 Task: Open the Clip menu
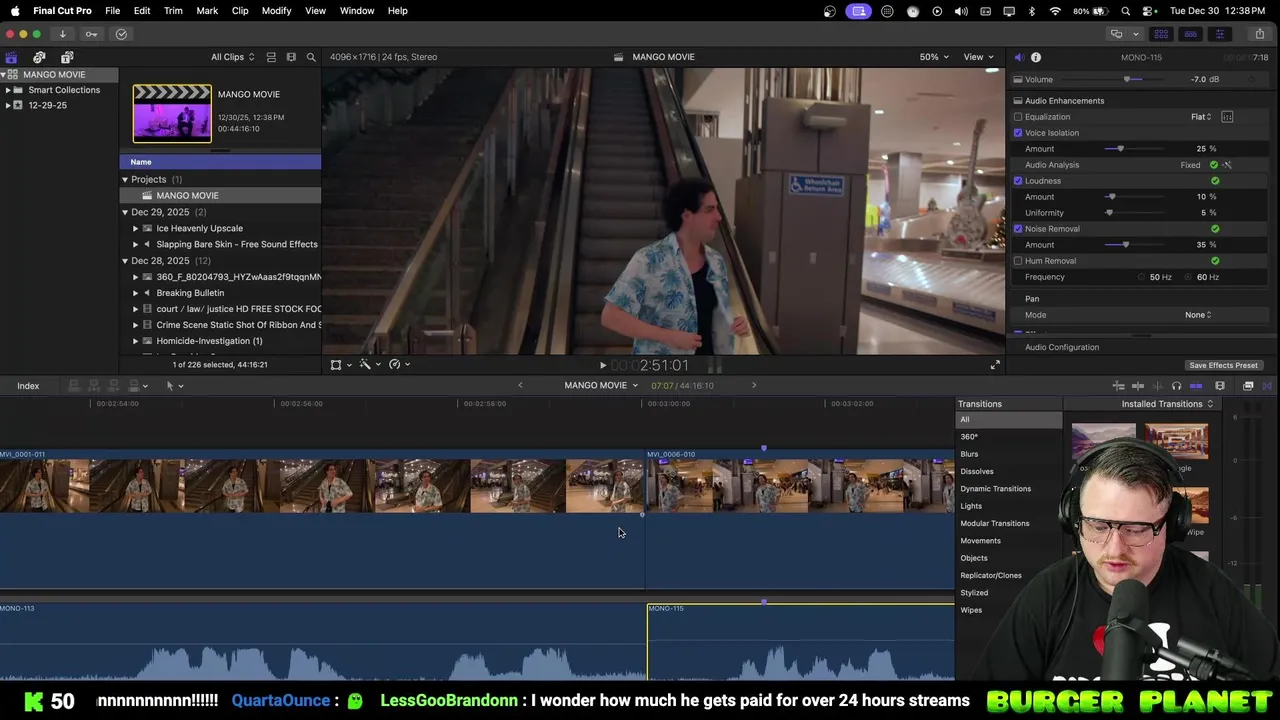240,10
